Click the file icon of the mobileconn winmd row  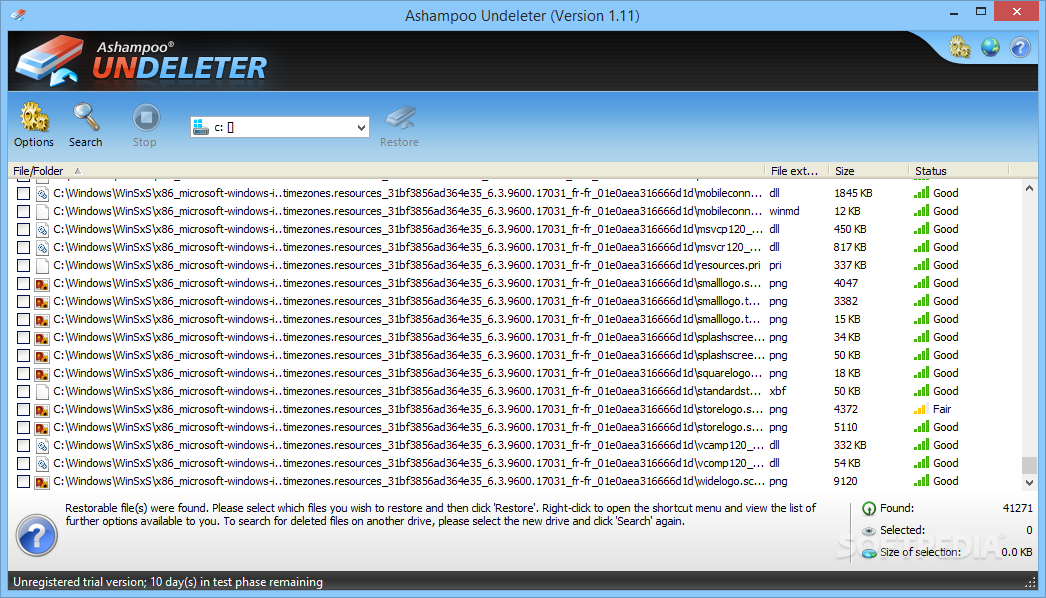(42, 211)
